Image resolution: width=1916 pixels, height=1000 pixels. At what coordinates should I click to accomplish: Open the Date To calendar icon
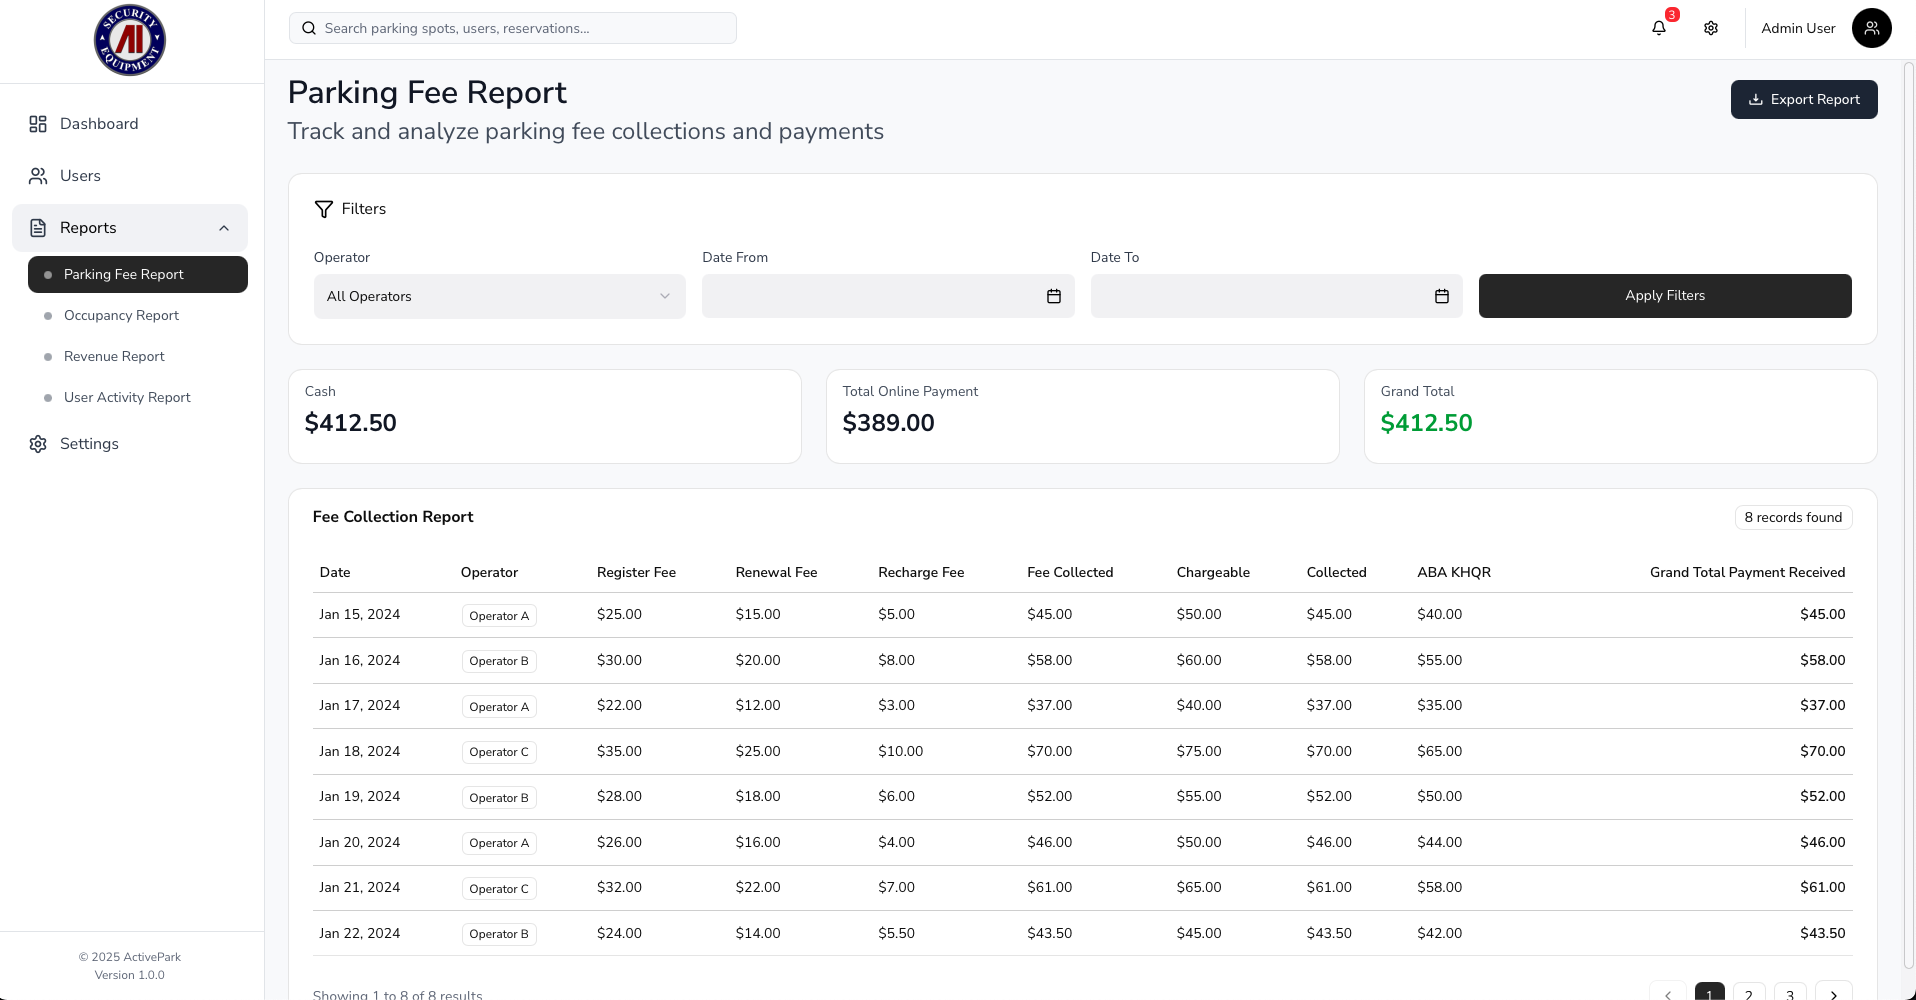pos(1441,296)
